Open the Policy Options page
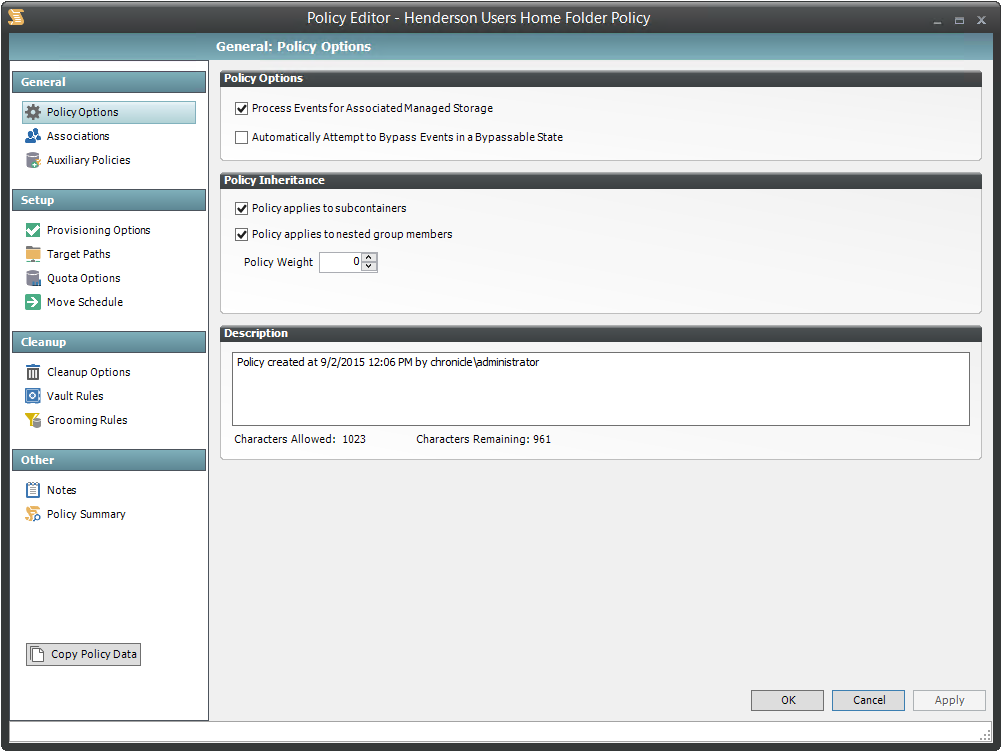1002x753 pixels. (109, 112)
